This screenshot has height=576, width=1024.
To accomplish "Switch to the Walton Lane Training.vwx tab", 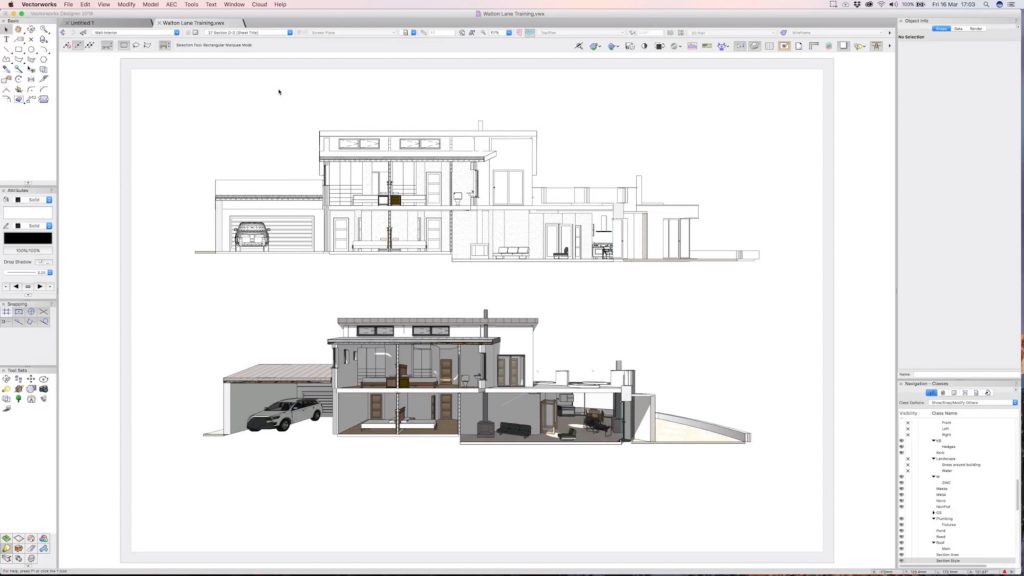I will coord(195,20).
